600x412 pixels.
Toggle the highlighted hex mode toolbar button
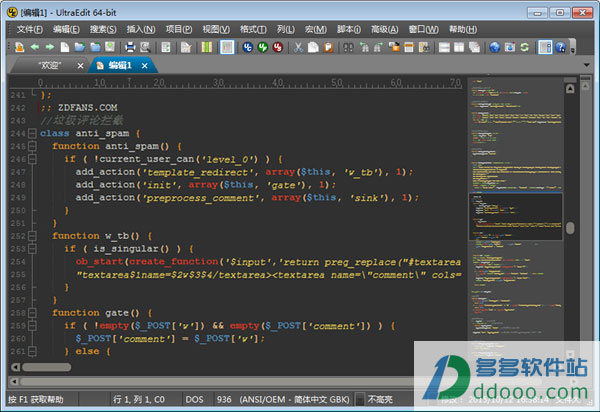pos(227,47)
